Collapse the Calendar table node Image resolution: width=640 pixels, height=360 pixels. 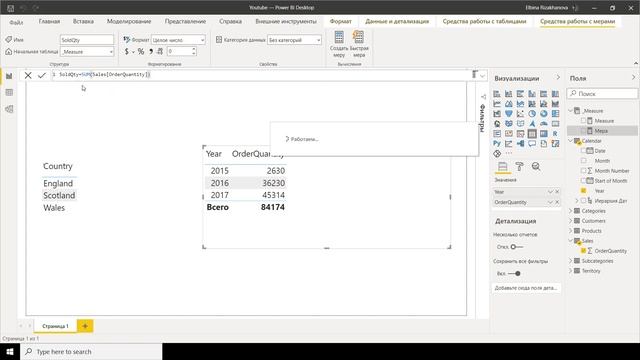571,141
